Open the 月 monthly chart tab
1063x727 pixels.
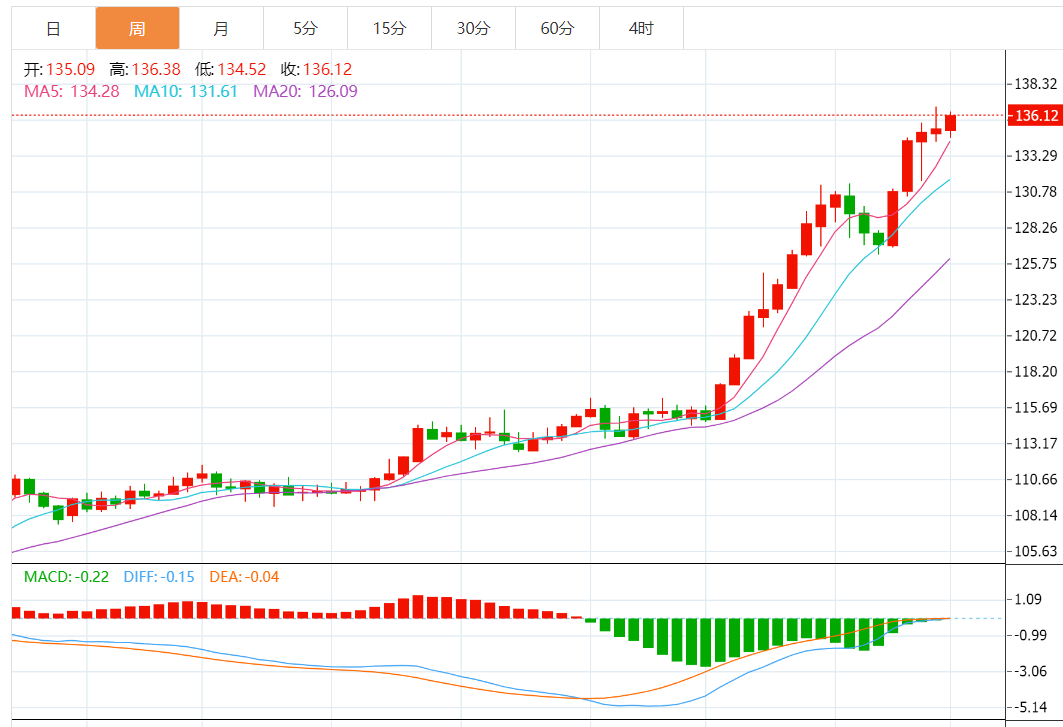pos(222,28)
